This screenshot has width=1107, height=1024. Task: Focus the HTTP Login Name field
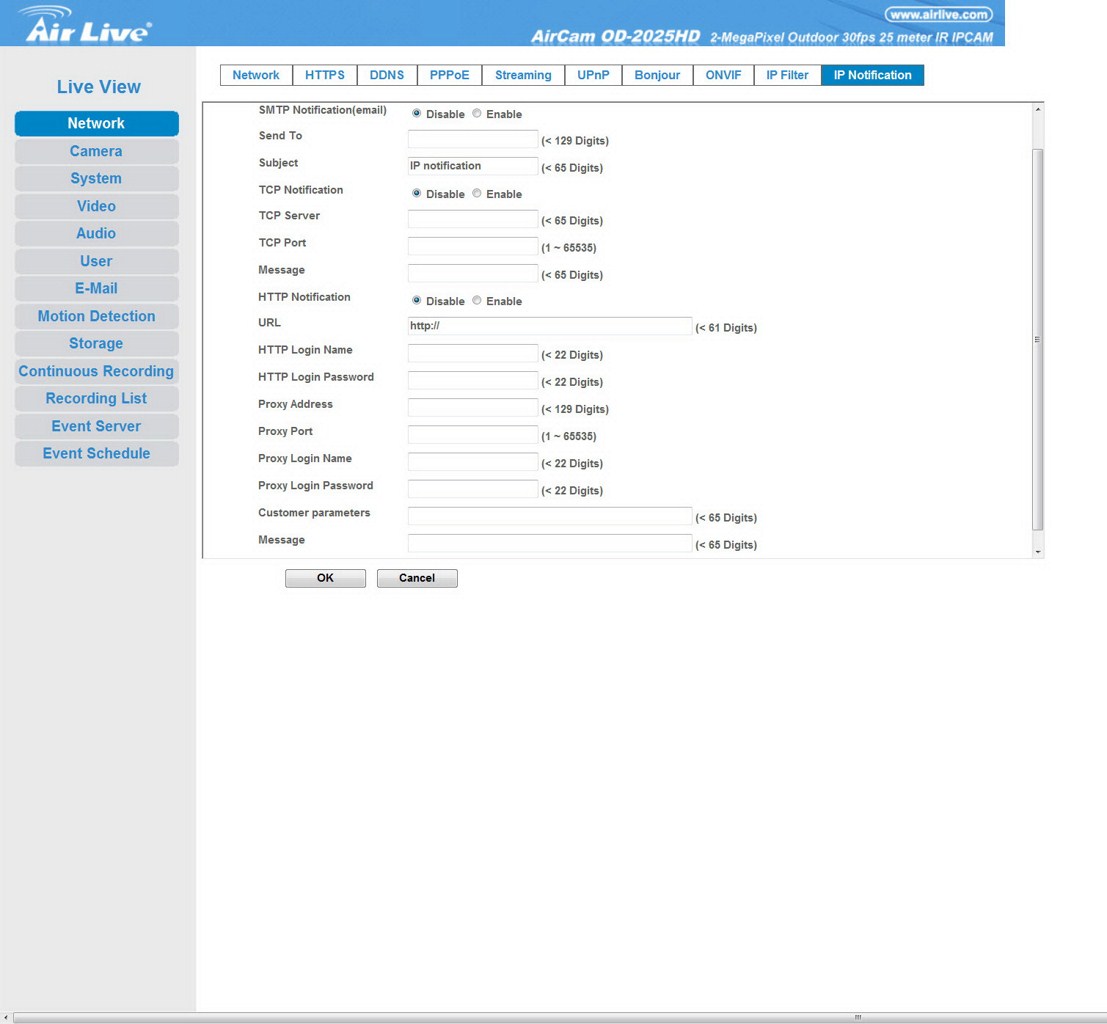click(473, 353)
